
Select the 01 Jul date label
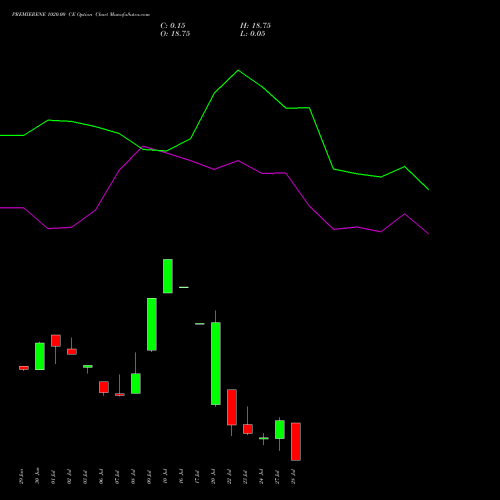(53, 477)
